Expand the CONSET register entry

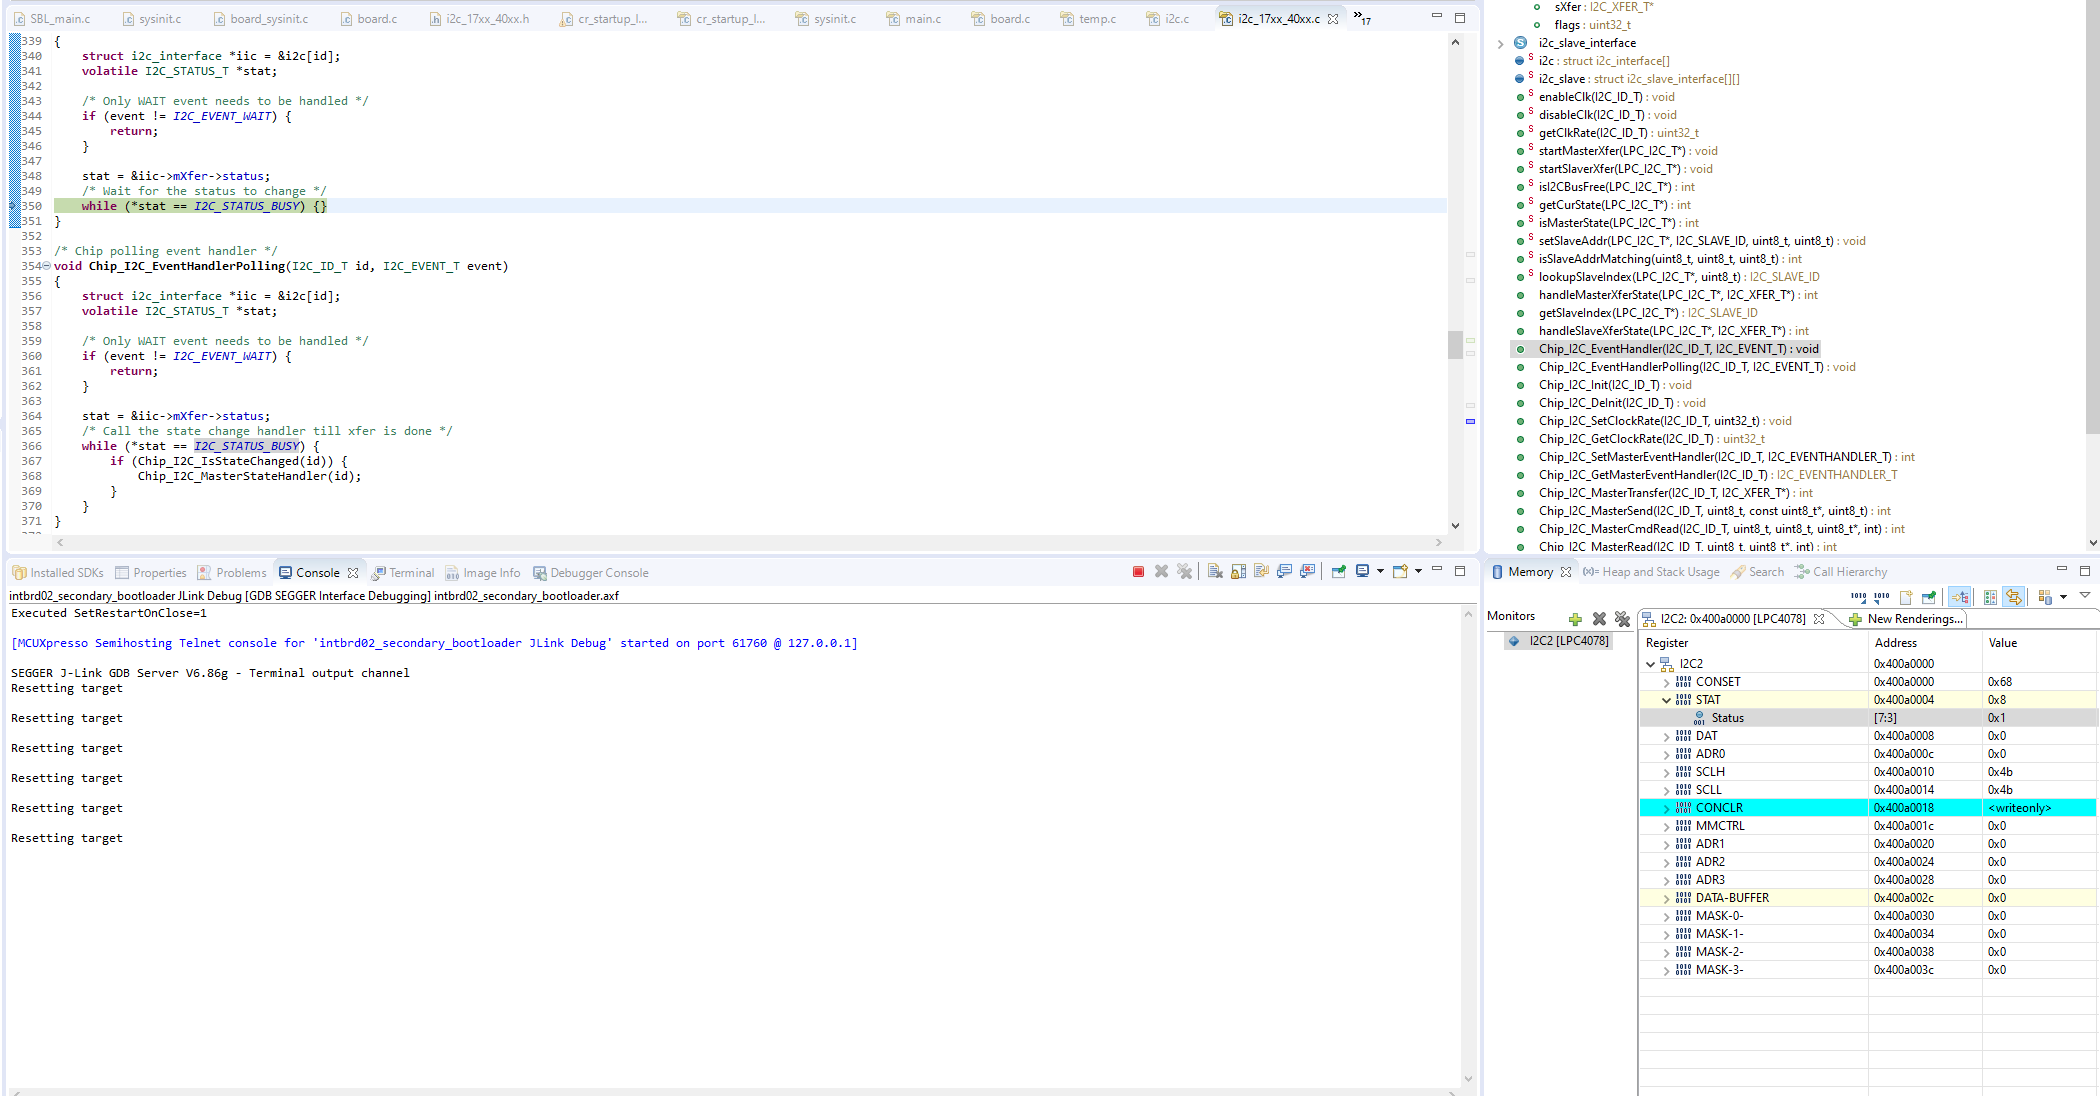coord(1666,681)
